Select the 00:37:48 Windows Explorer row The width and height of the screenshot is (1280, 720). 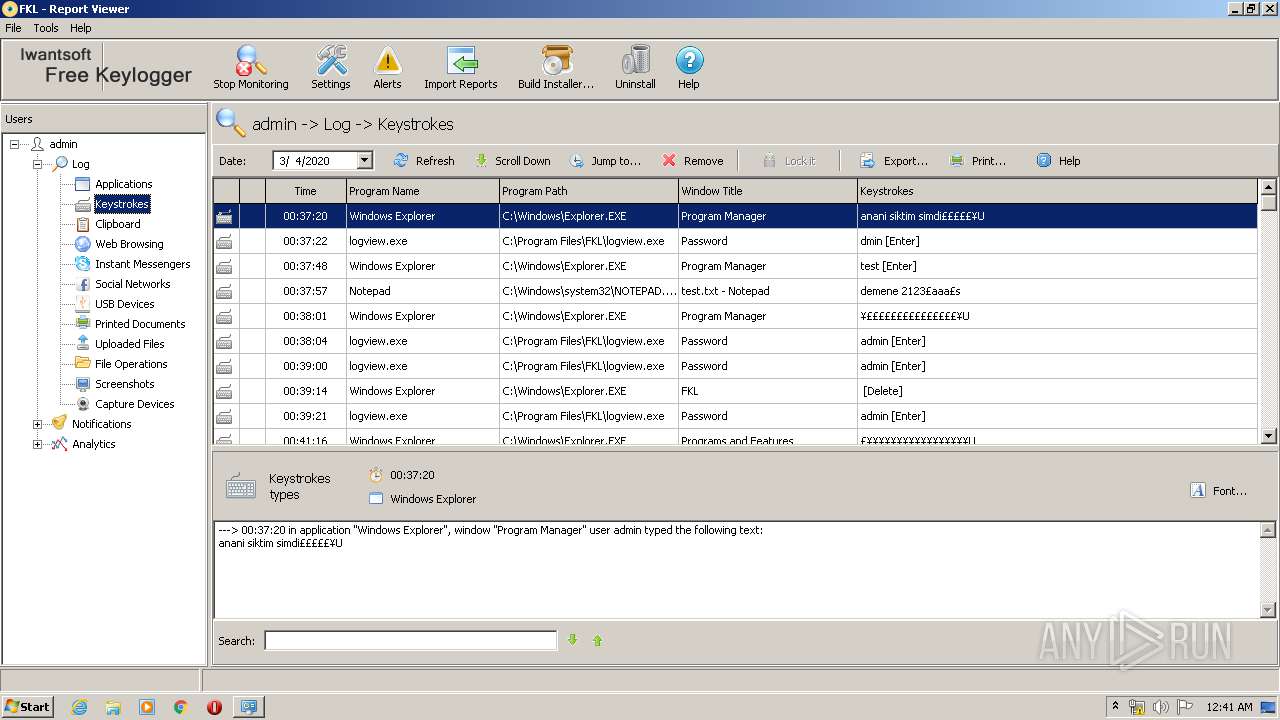point(735,266)
